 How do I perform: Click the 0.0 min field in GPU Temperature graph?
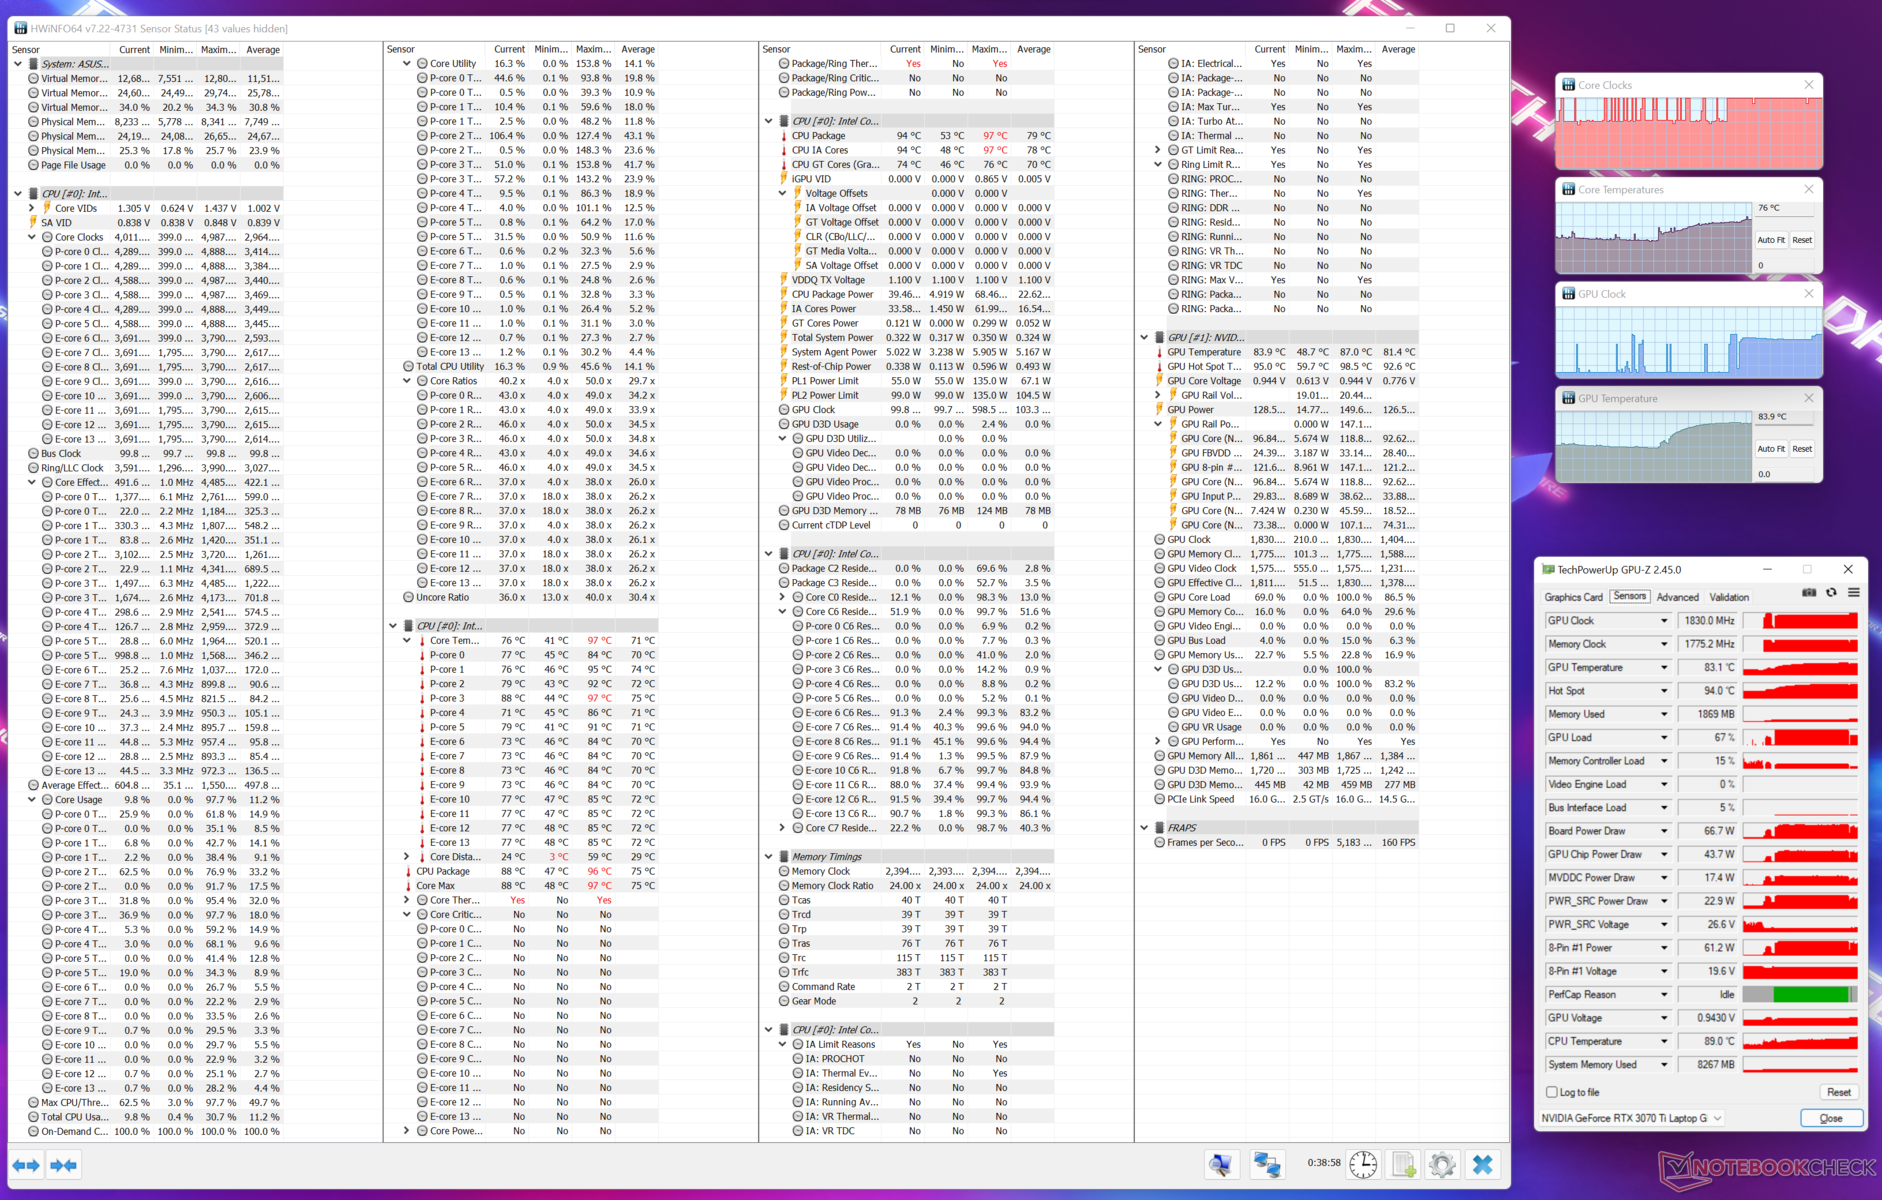pos(1784,474)
